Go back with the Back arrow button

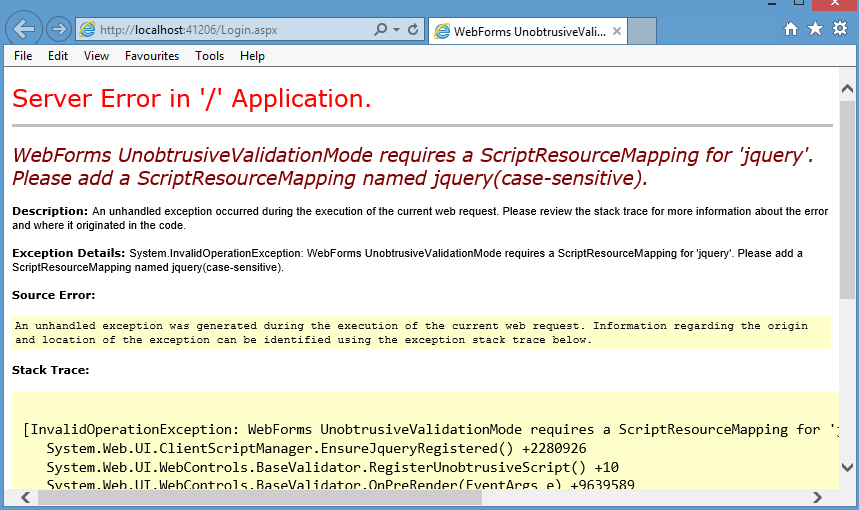pos(24,29)
